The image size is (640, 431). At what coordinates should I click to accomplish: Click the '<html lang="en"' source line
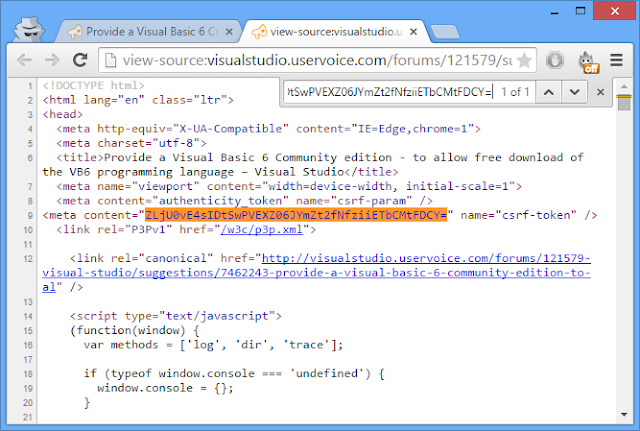pyautogui.click(x=138, y=100)
